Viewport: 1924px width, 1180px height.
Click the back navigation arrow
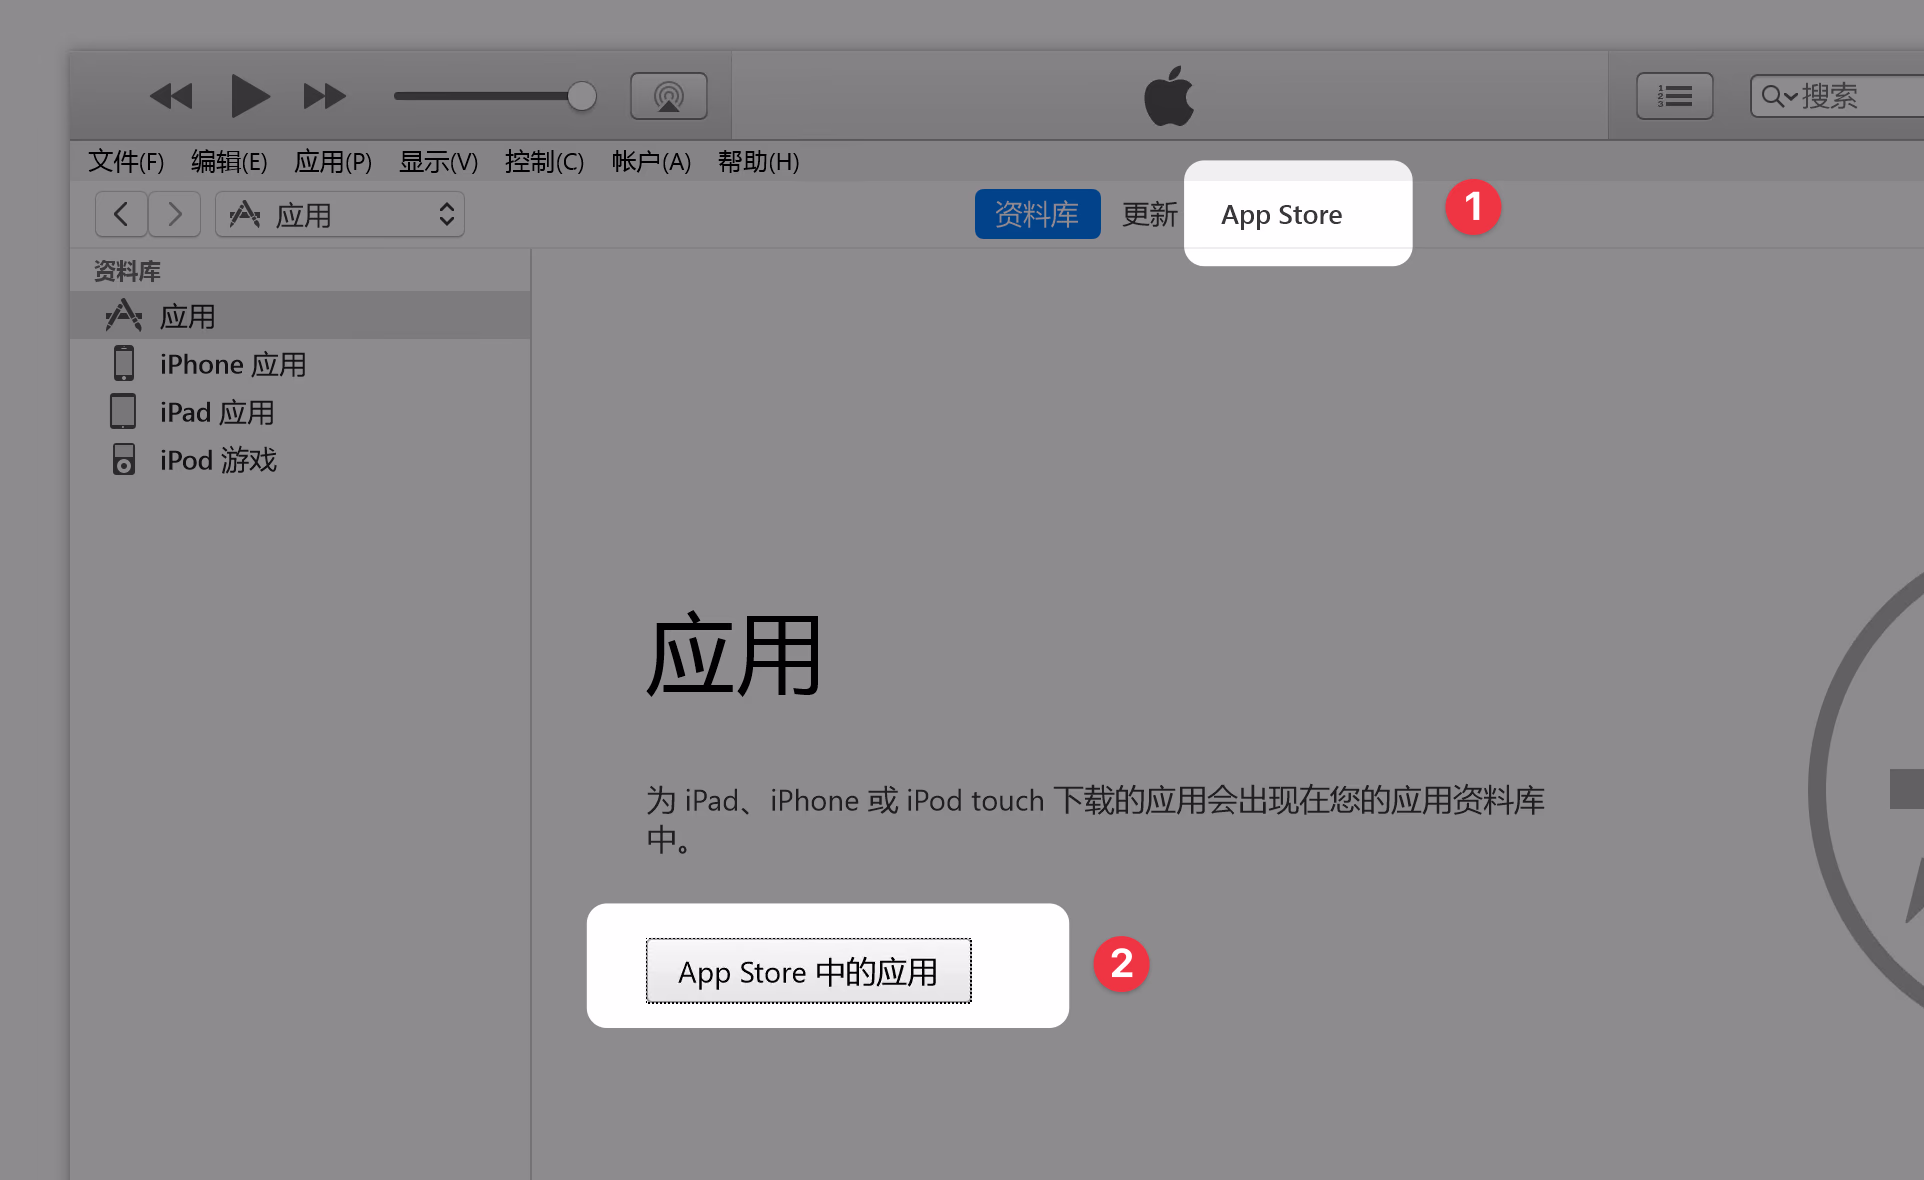coord(121,214)
